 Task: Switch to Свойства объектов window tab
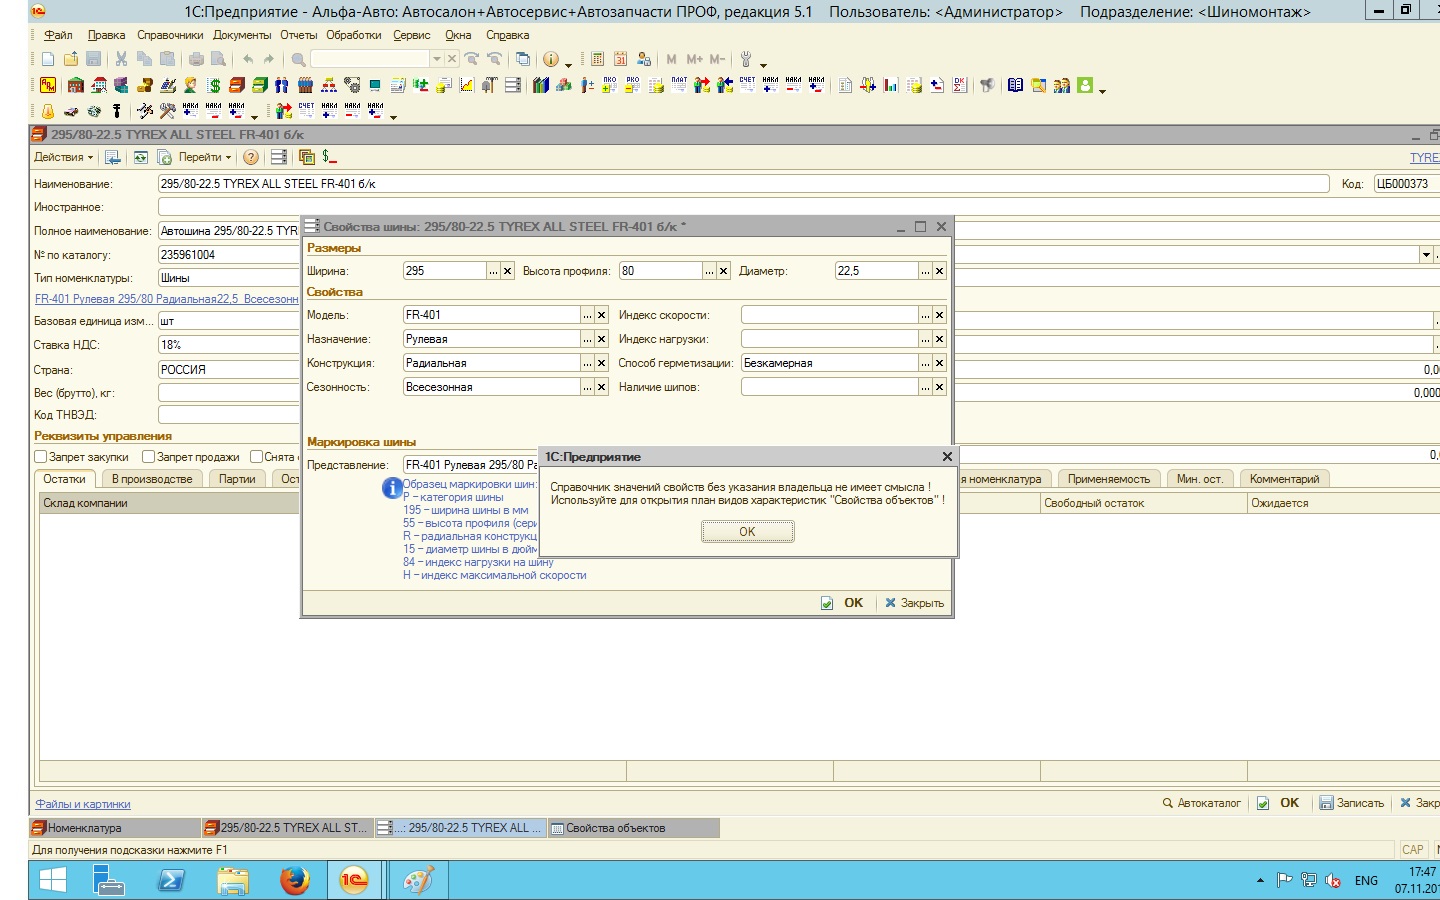click(x=634, y=828)
